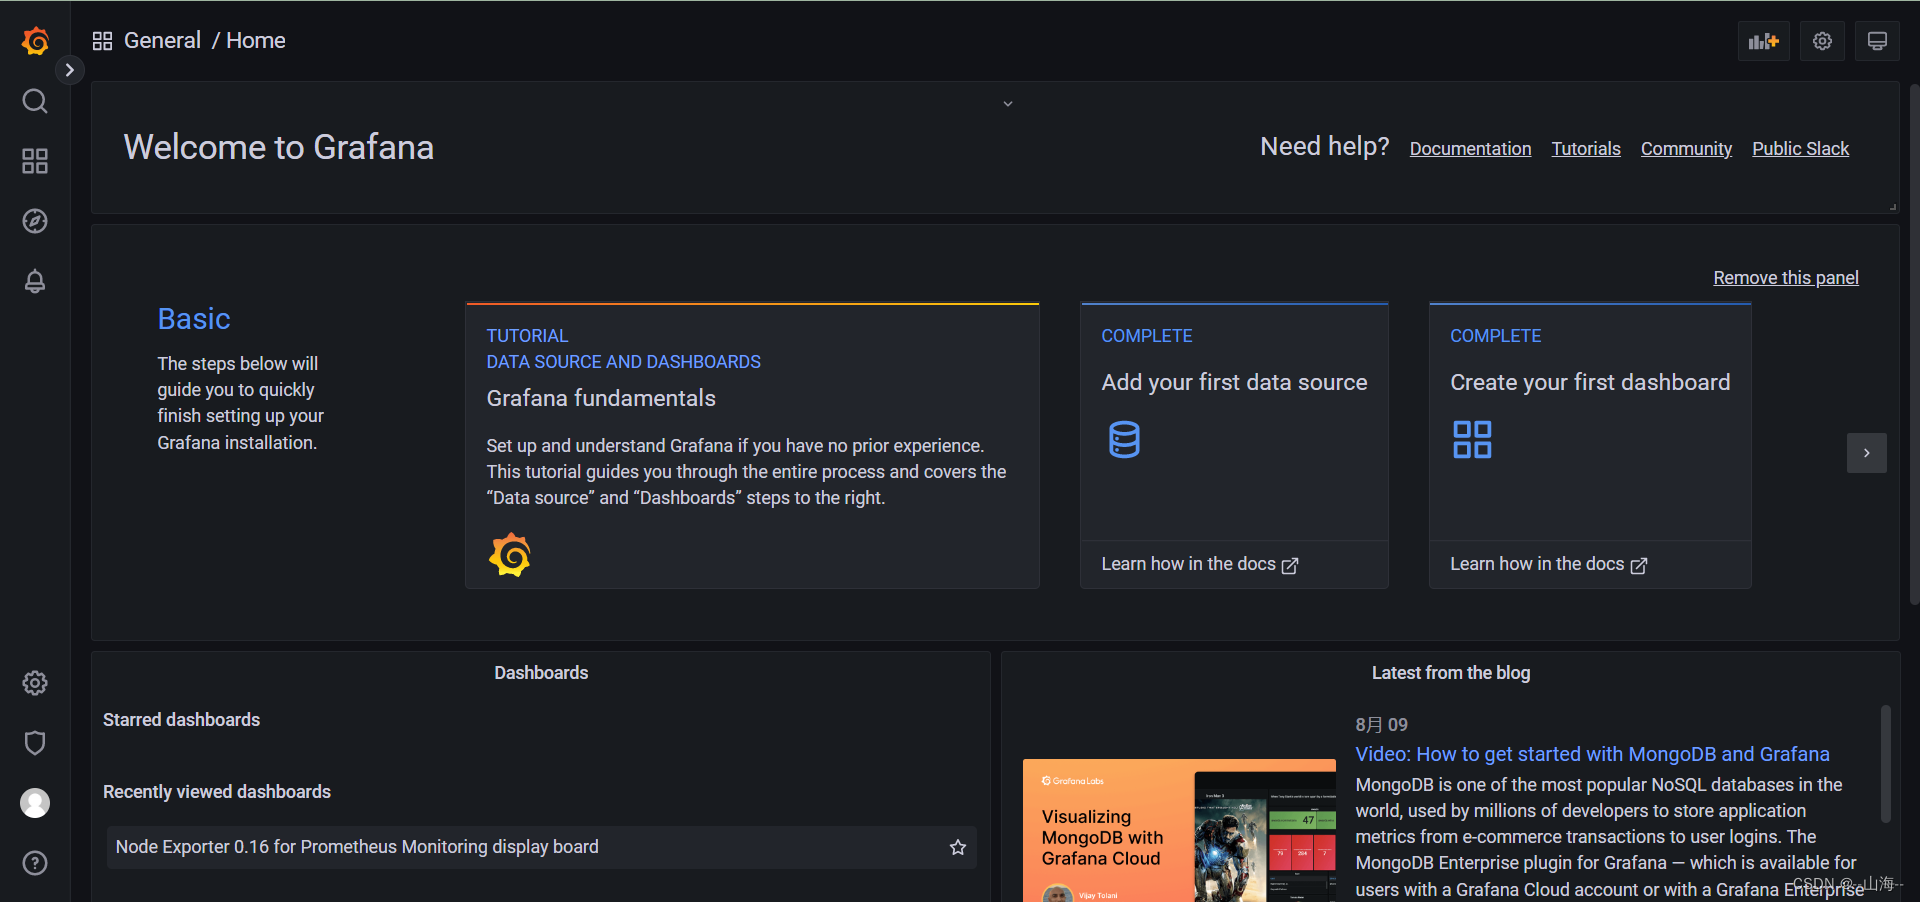Click the Starred dashboards label
Screen dimensions: 1920x902
[x=181, y=720]
